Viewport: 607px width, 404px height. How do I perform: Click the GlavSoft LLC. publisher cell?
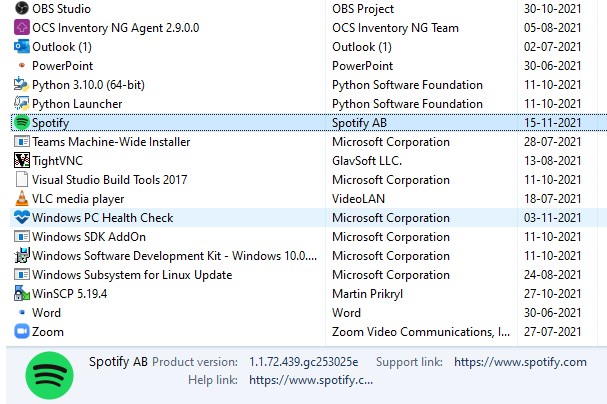click(367, 161)
